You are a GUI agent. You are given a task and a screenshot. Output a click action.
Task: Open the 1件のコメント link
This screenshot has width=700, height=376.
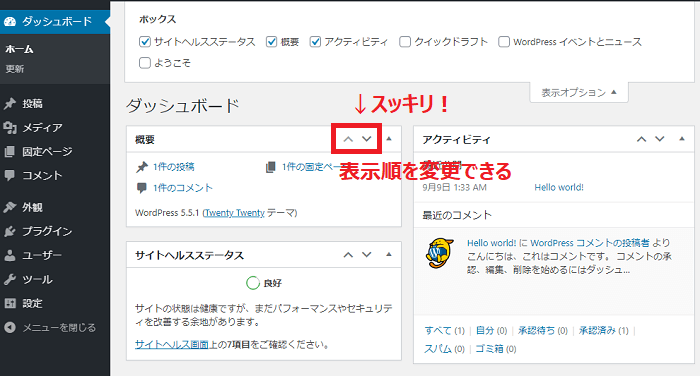click(x=183, y=188)
